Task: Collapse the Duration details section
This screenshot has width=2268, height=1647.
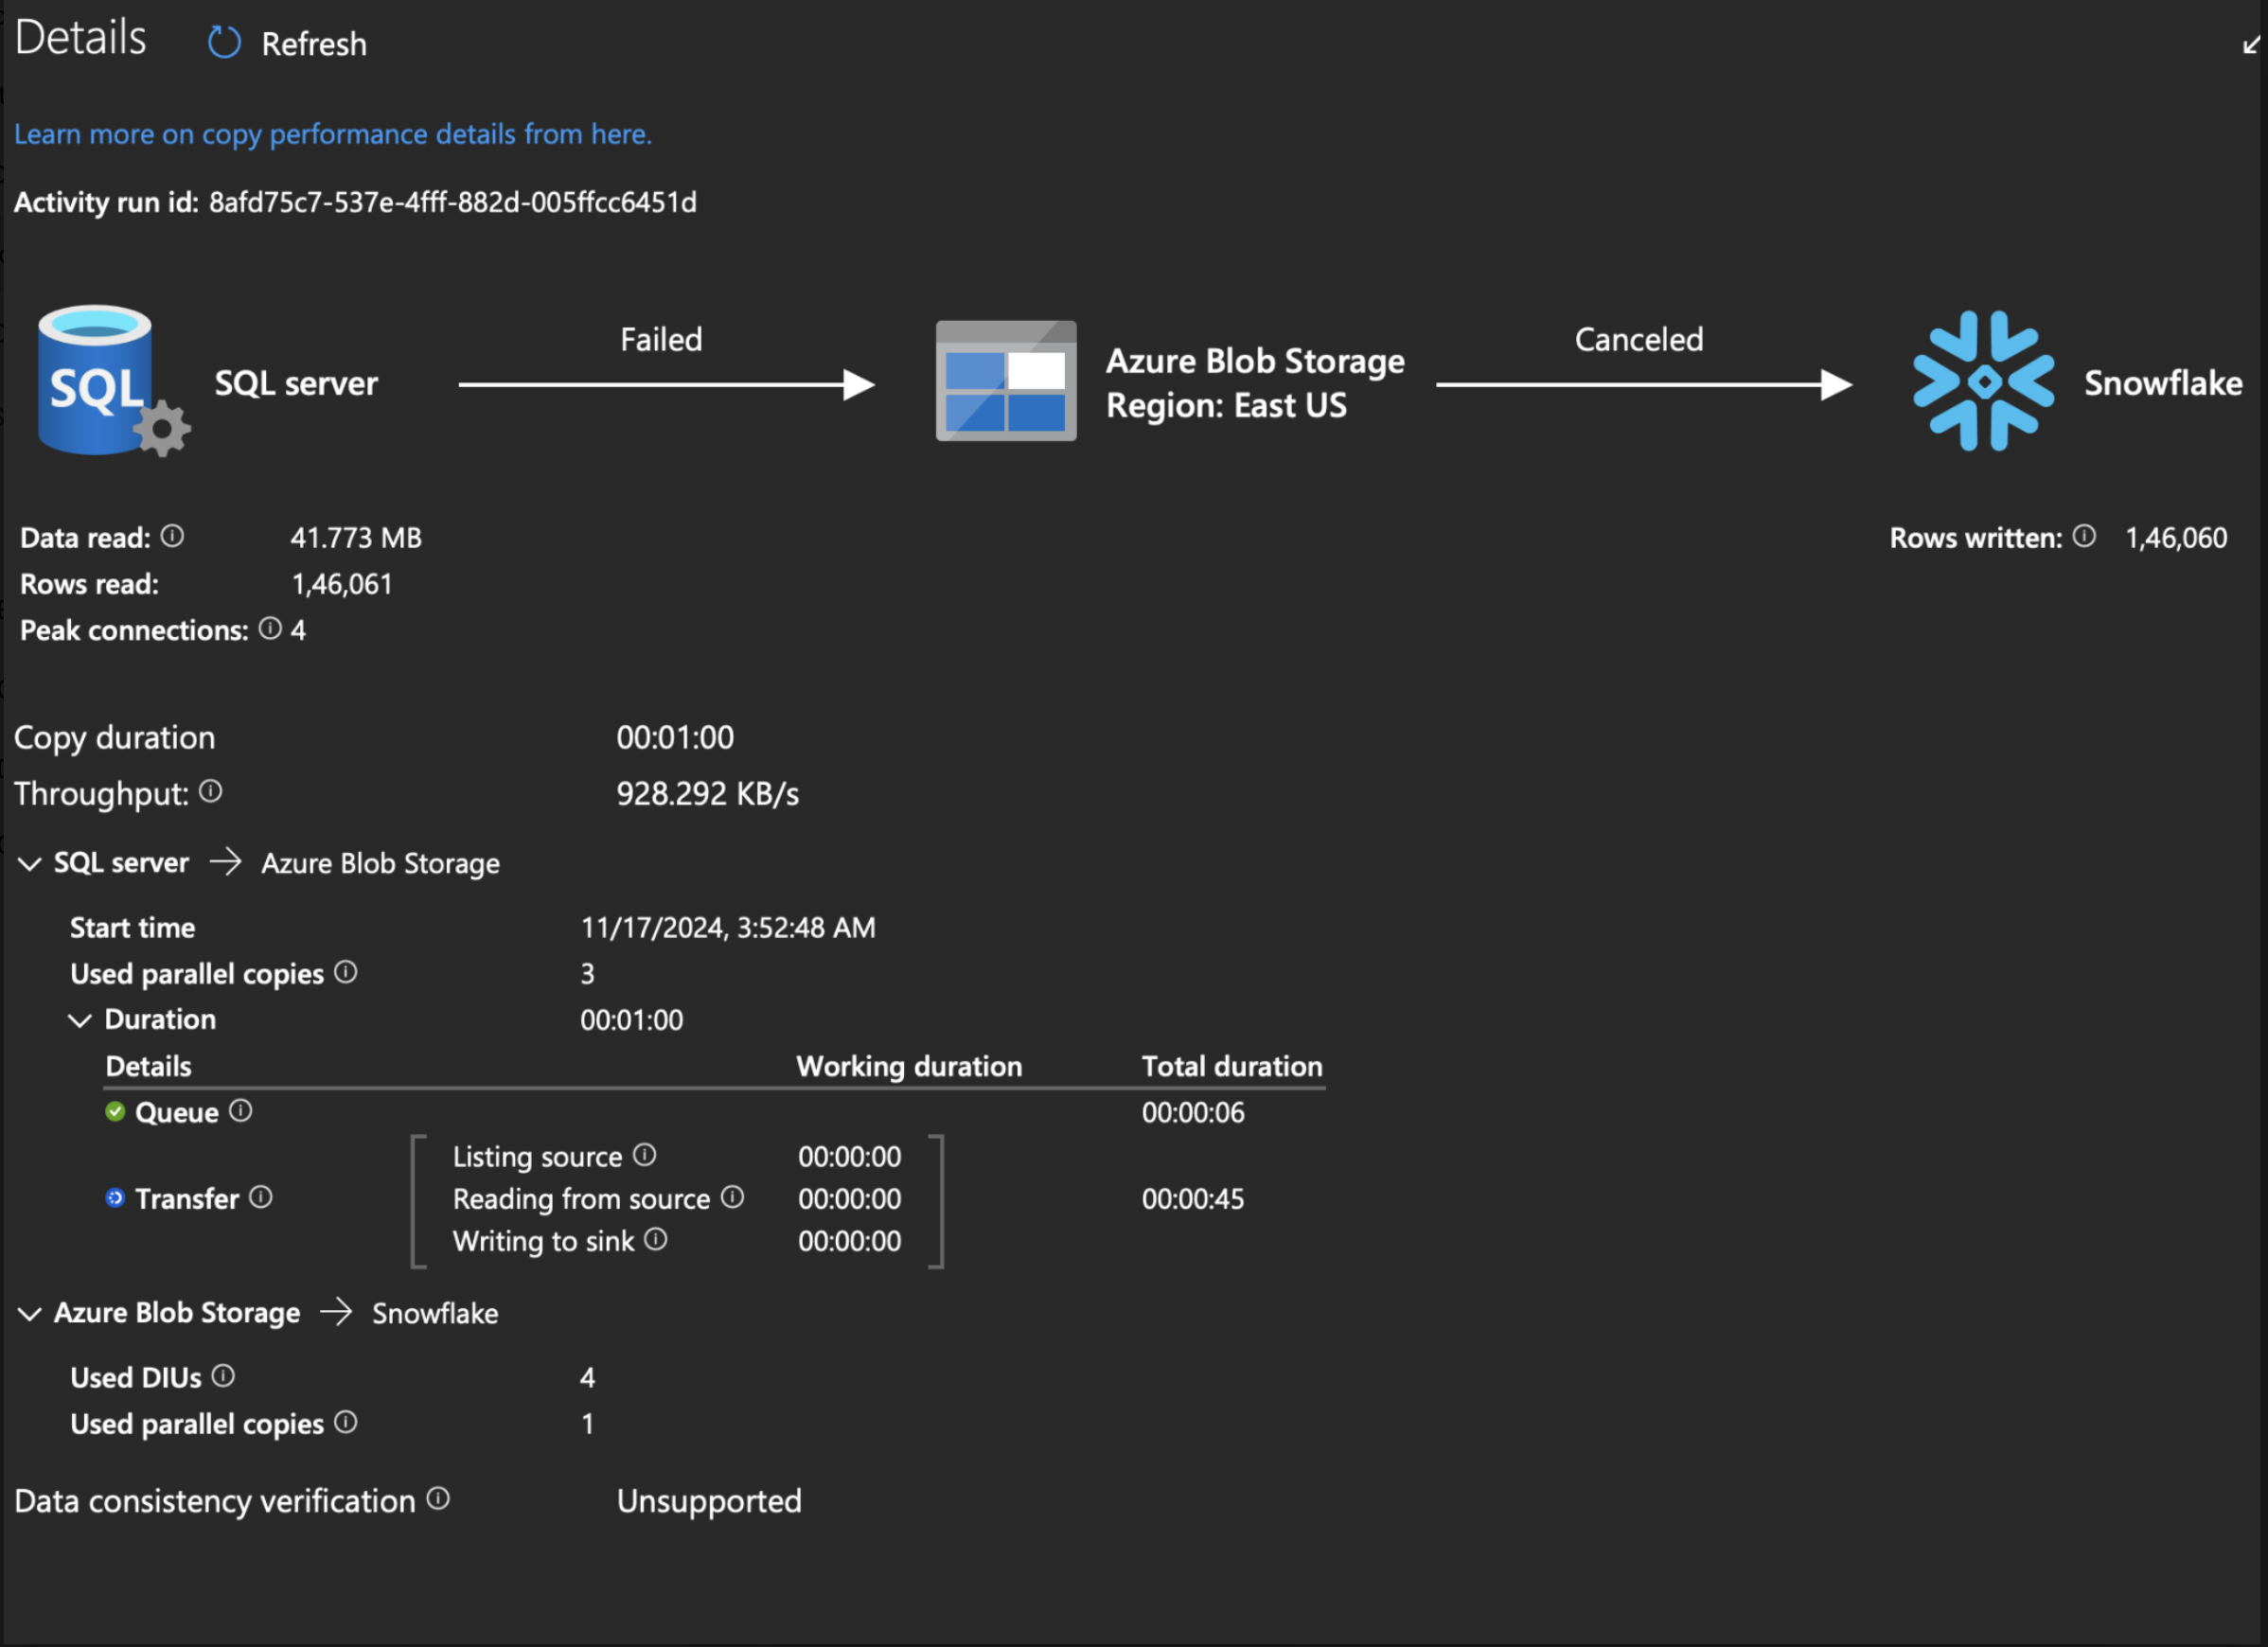Action: [x=80, y=1020]
